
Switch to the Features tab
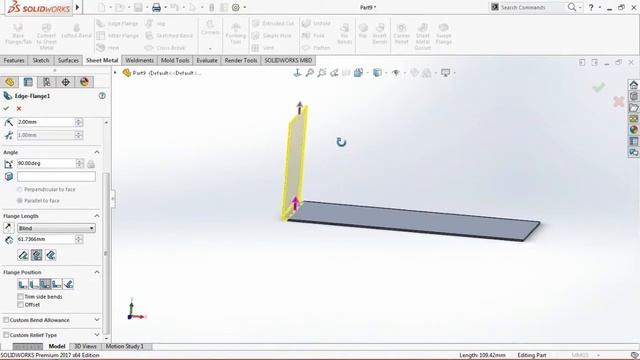click(14, 60)
